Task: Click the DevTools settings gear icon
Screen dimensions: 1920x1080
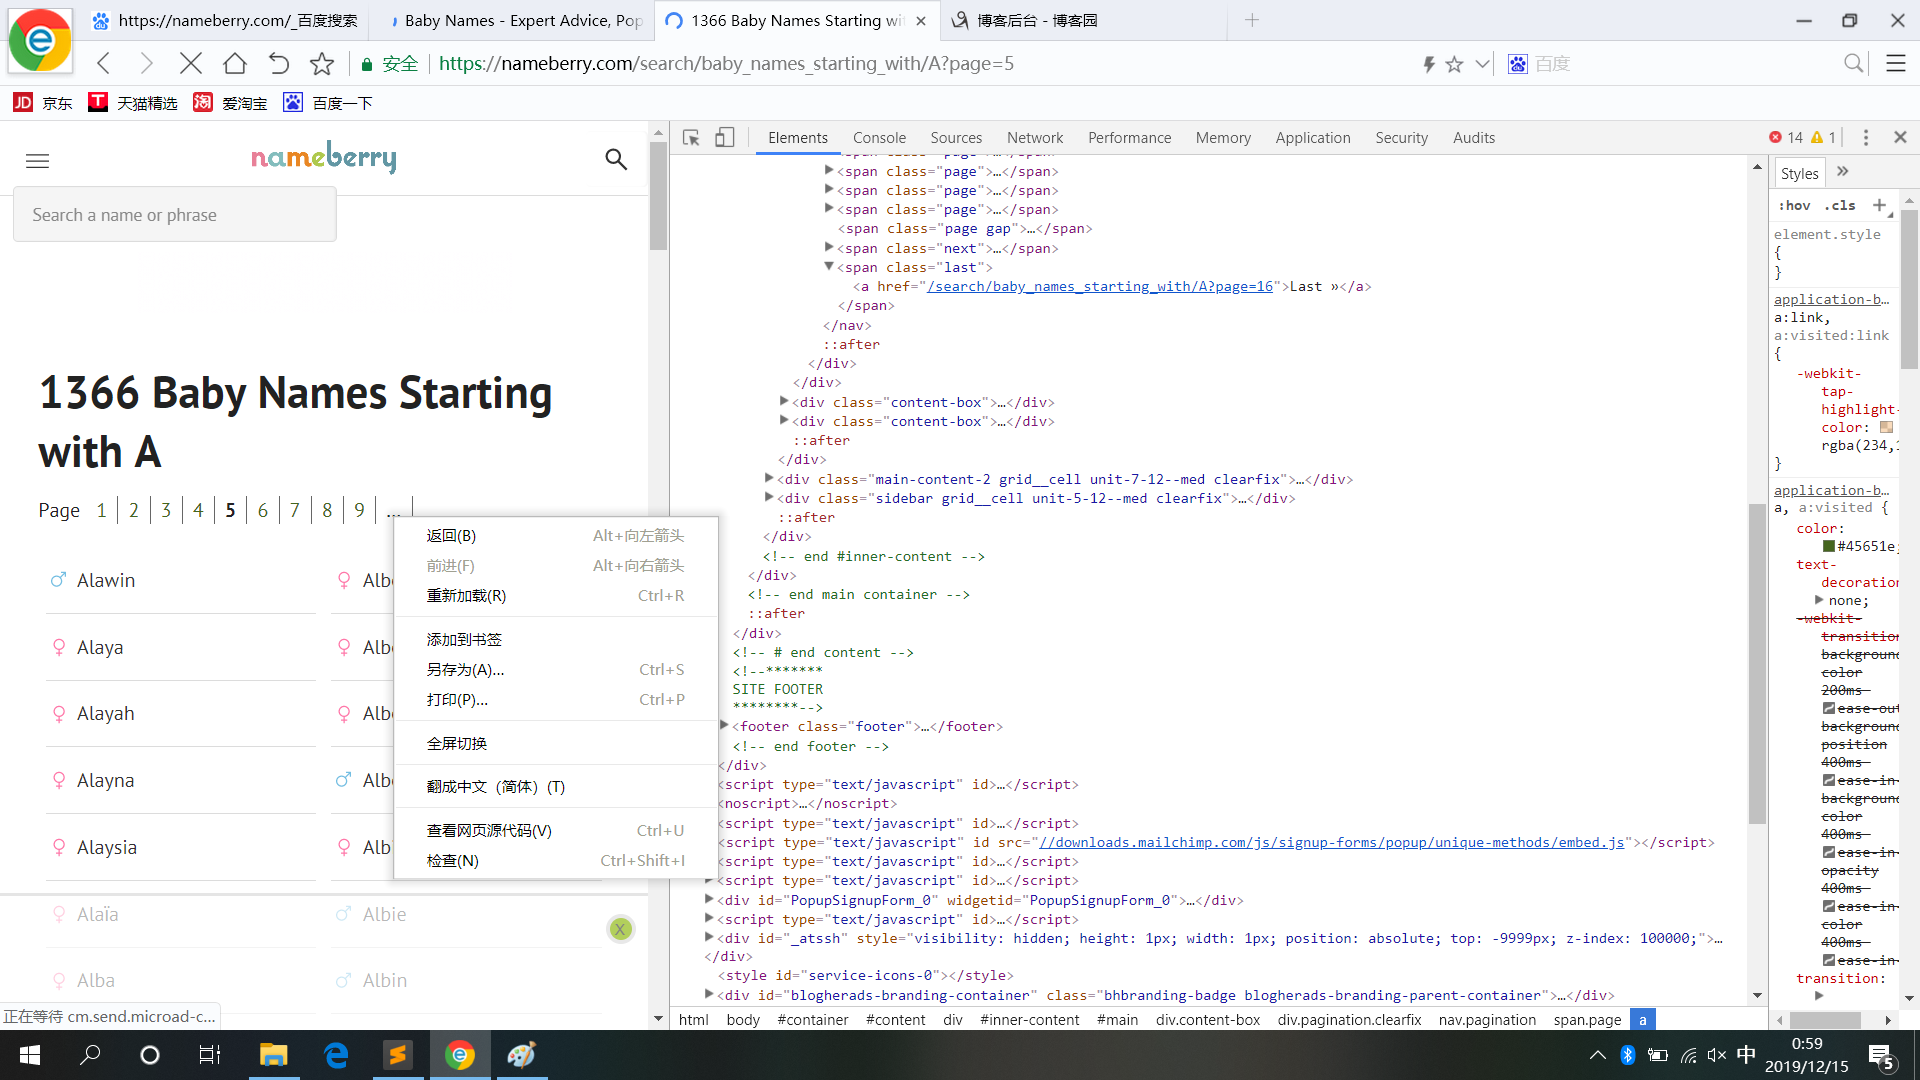Action: pos(1865,137)
